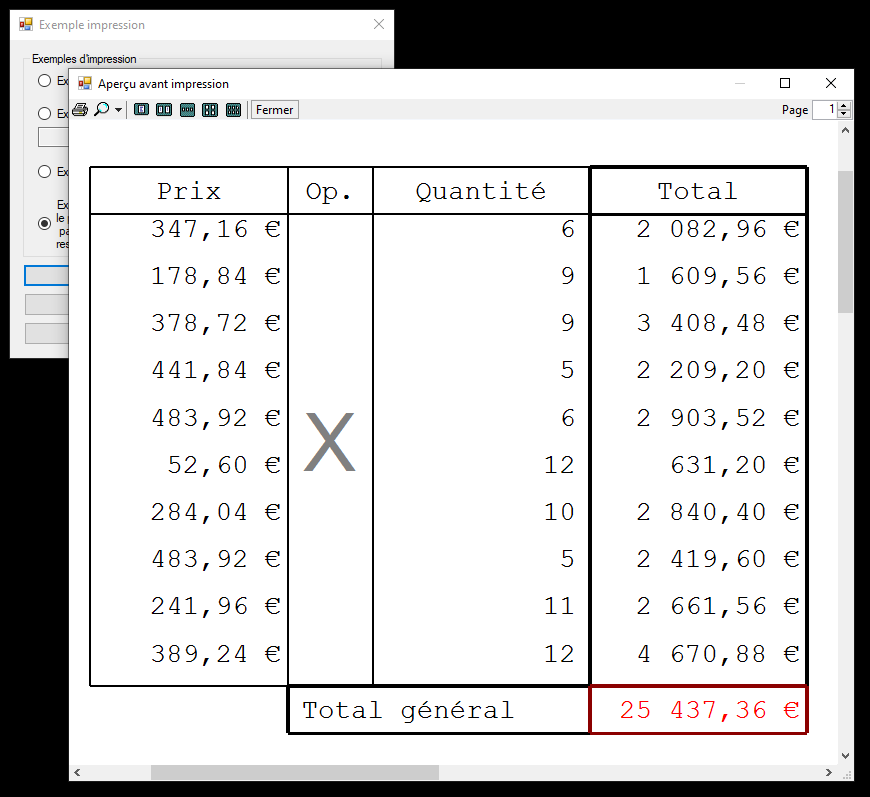Select the second radio button option

coord(44,114)
